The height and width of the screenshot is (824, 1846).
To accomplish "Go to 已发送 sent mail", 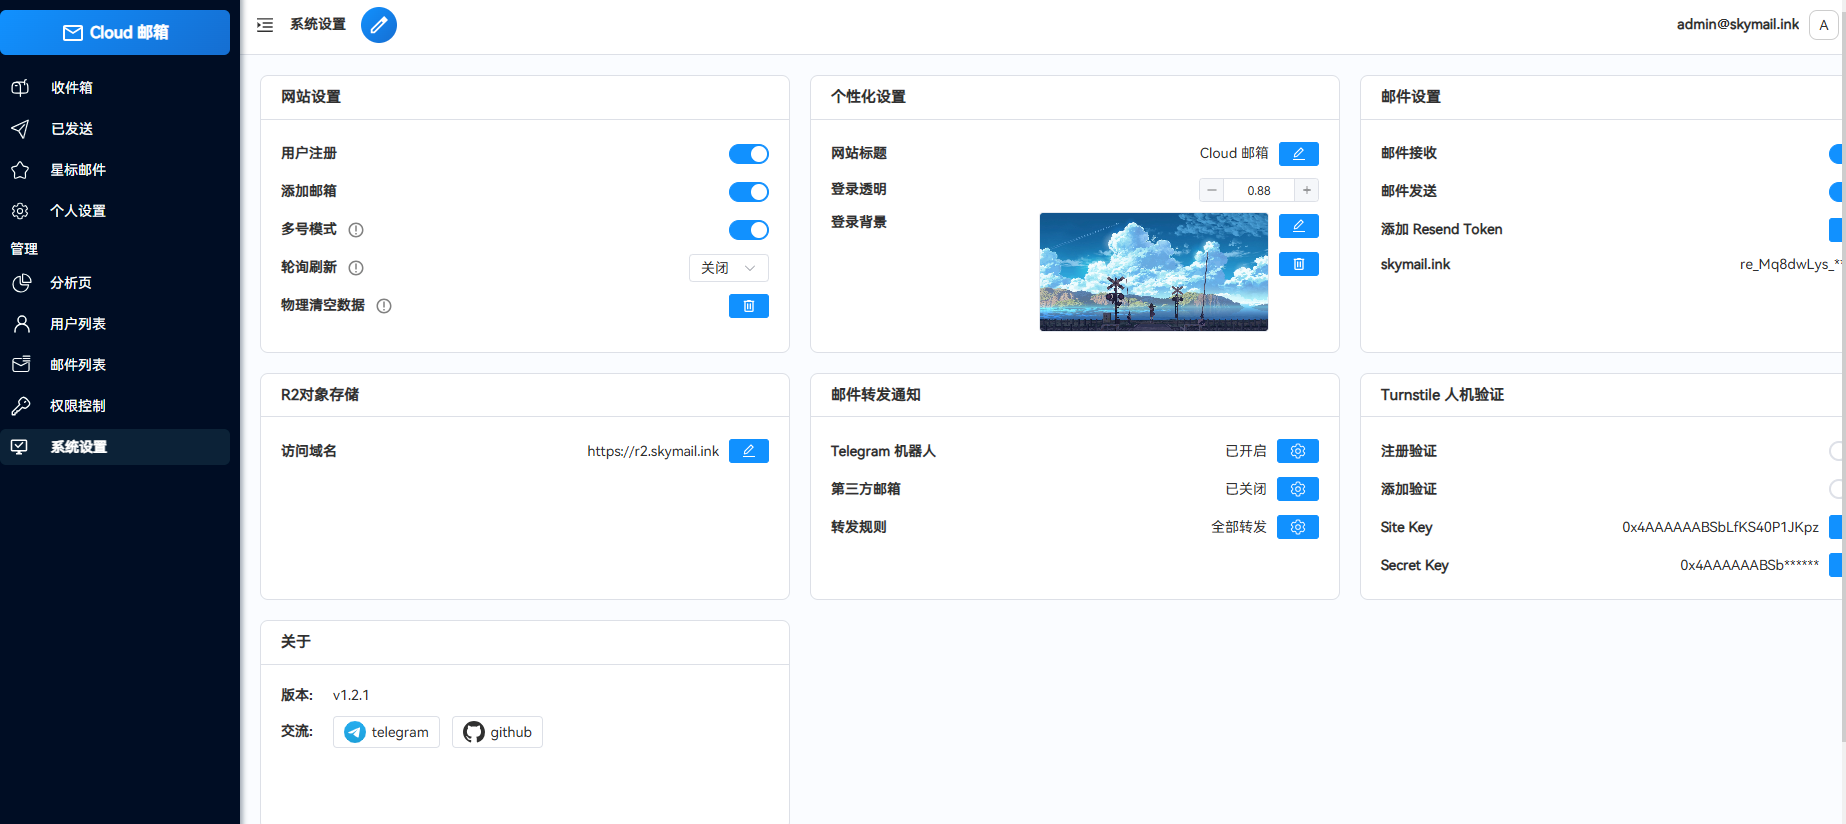I will point(115,129).
